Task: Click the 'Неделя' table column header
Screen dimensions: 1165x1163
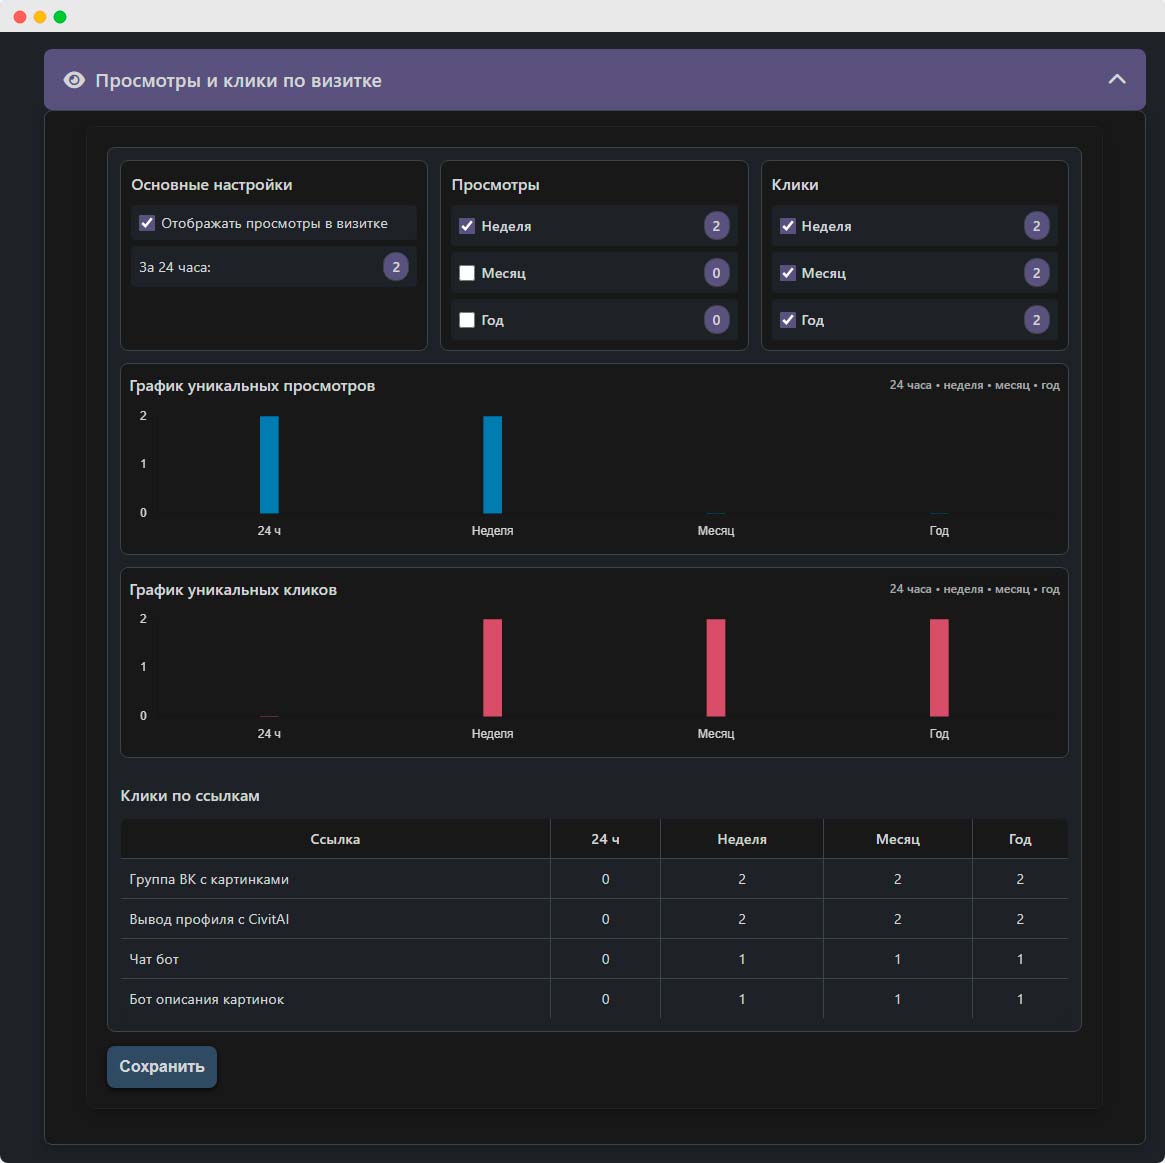Action: 742,839
